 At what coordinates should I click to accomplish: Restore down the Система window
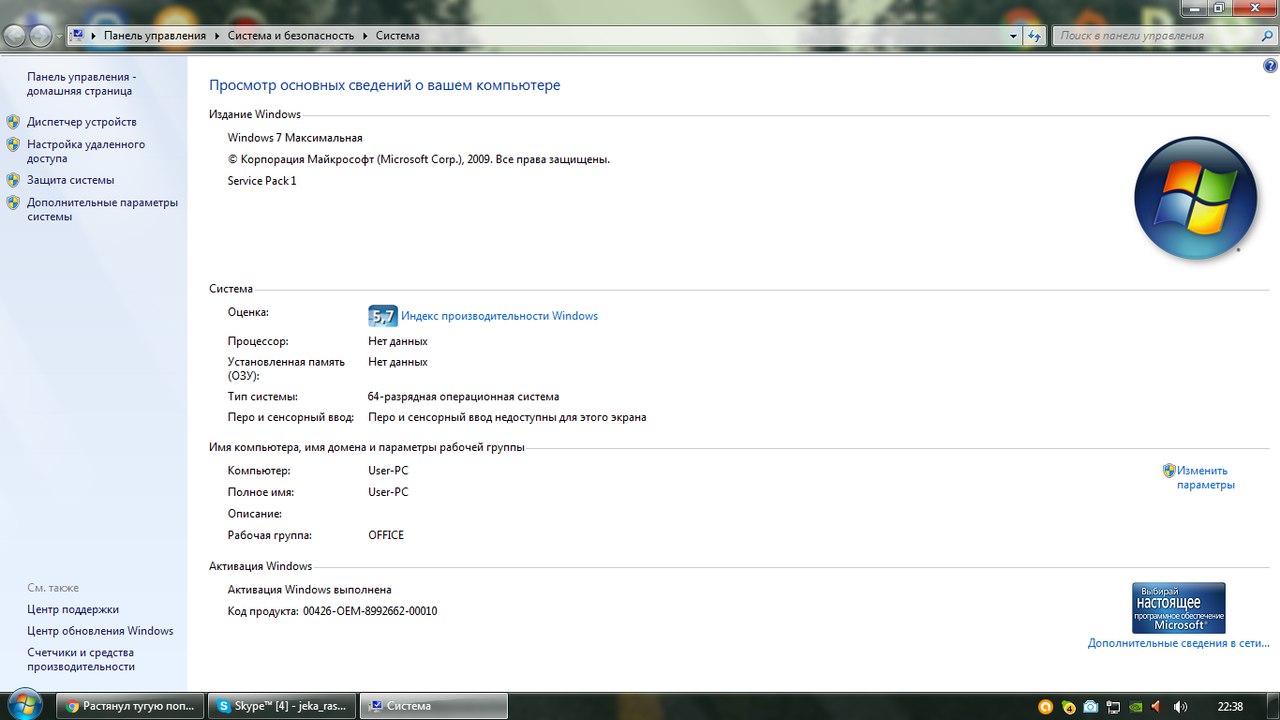coord(1218,8)
